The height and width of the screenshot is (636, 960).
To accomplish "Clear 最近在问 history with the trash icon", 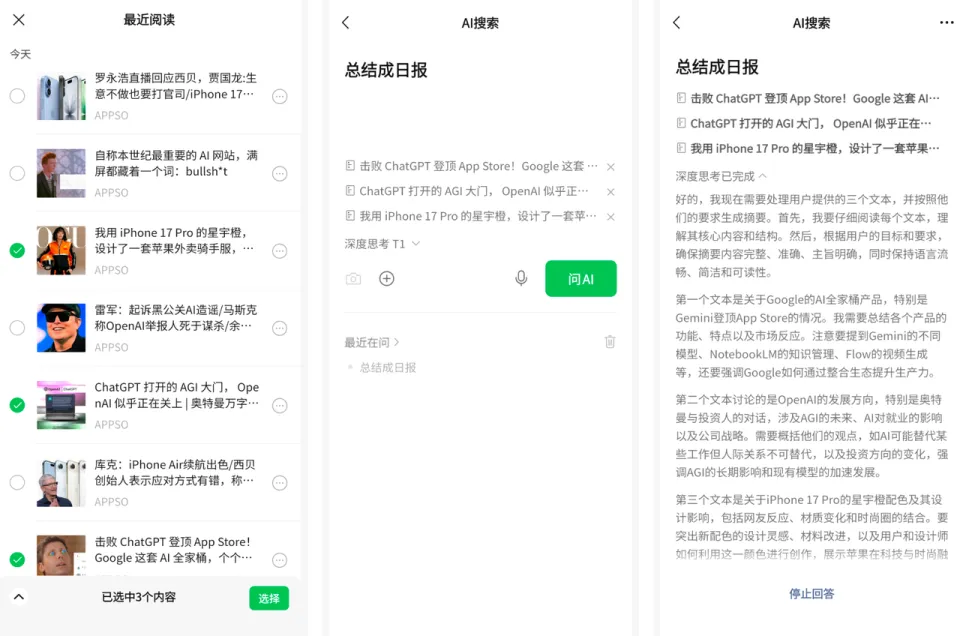I will point(610,341).
